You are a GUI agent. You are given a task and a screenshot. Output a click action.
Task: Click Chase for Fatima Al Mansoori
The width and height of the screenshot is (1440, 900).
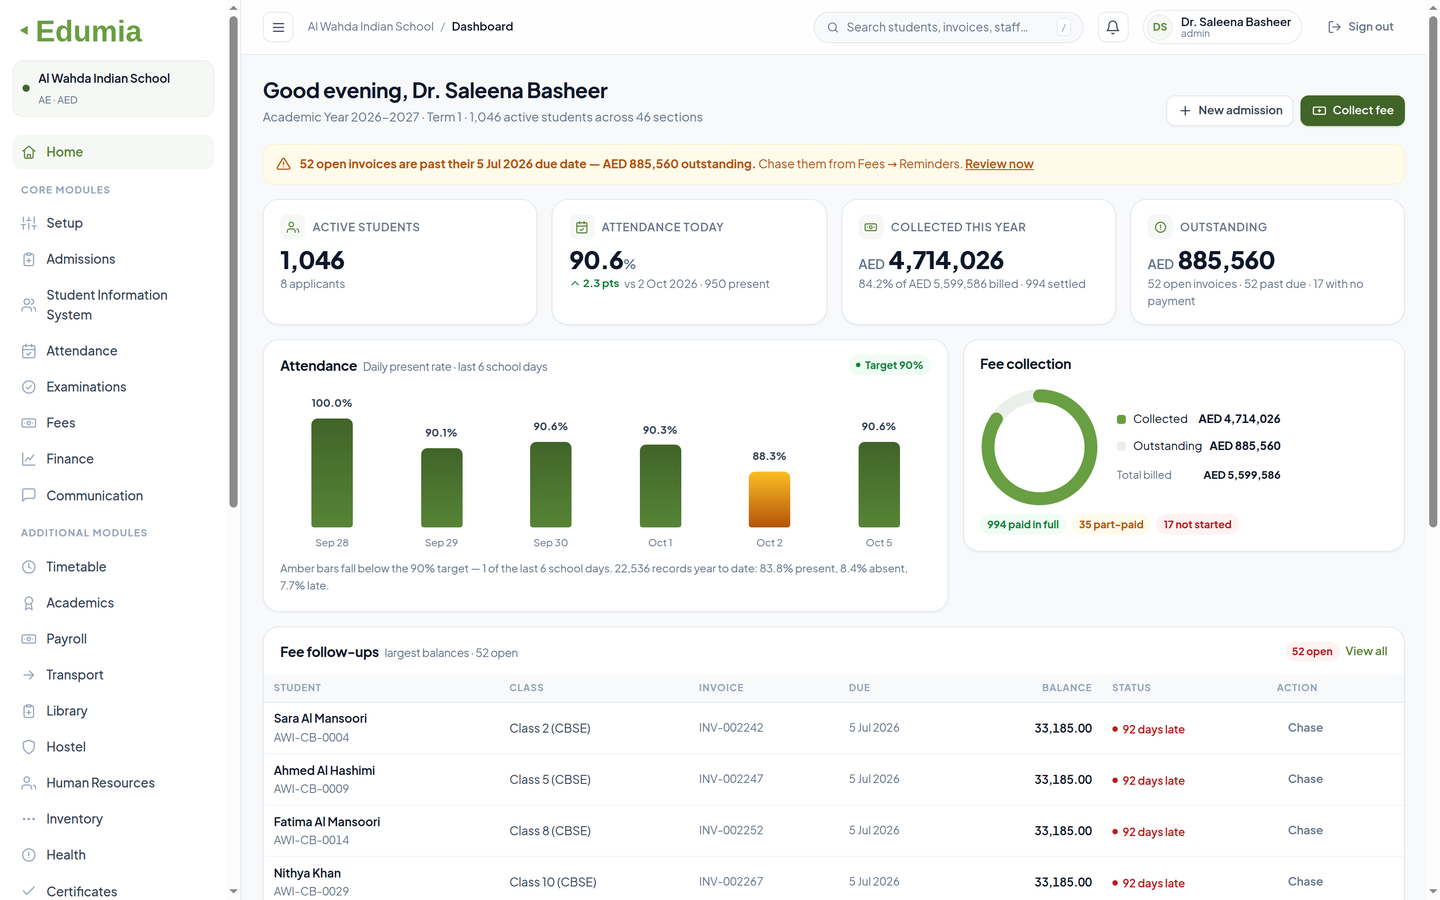1305,830
